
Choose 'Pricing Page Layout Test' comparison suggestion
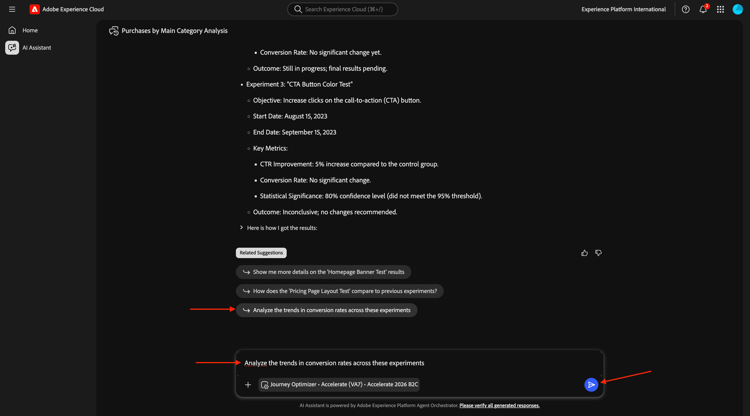(340, 291)
